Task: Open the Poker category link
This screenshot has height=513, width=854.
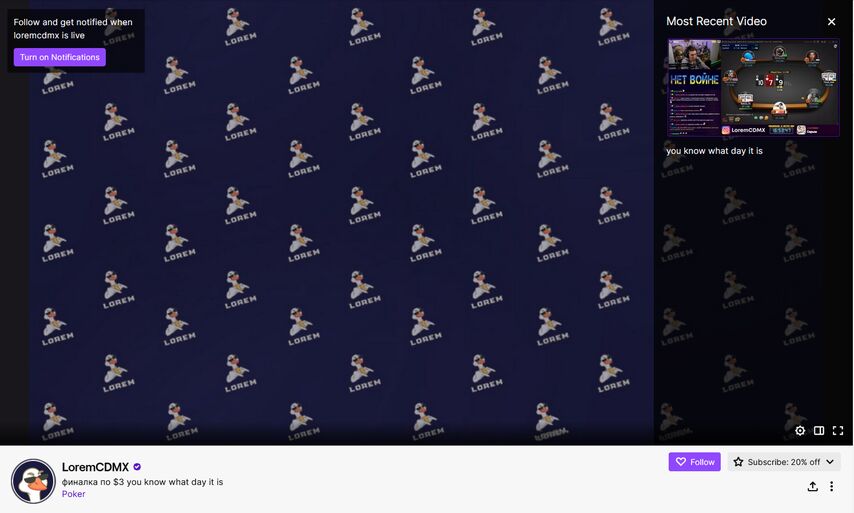Action: tap(74, 494)
